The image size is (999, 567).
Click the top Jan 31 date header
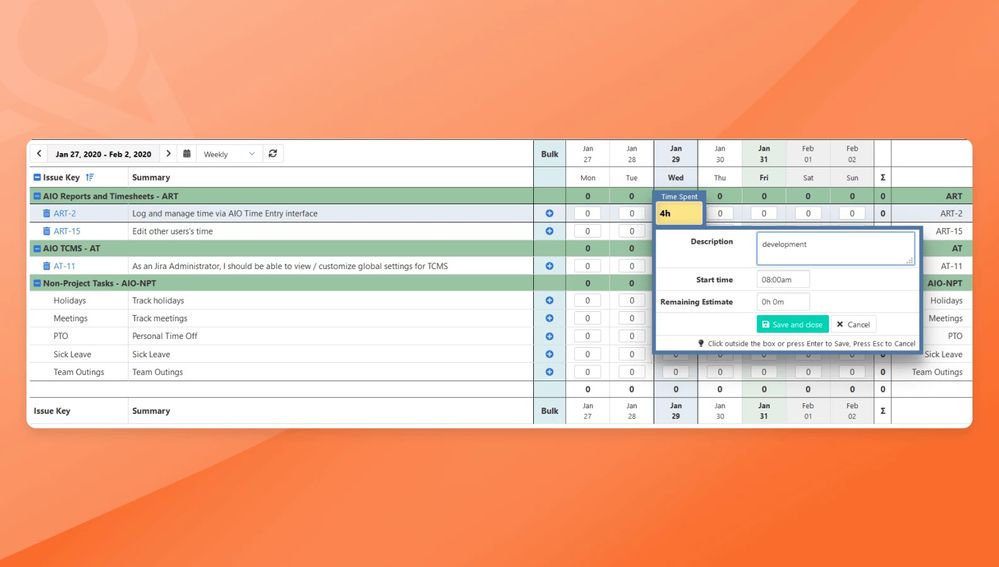[764, 154]
